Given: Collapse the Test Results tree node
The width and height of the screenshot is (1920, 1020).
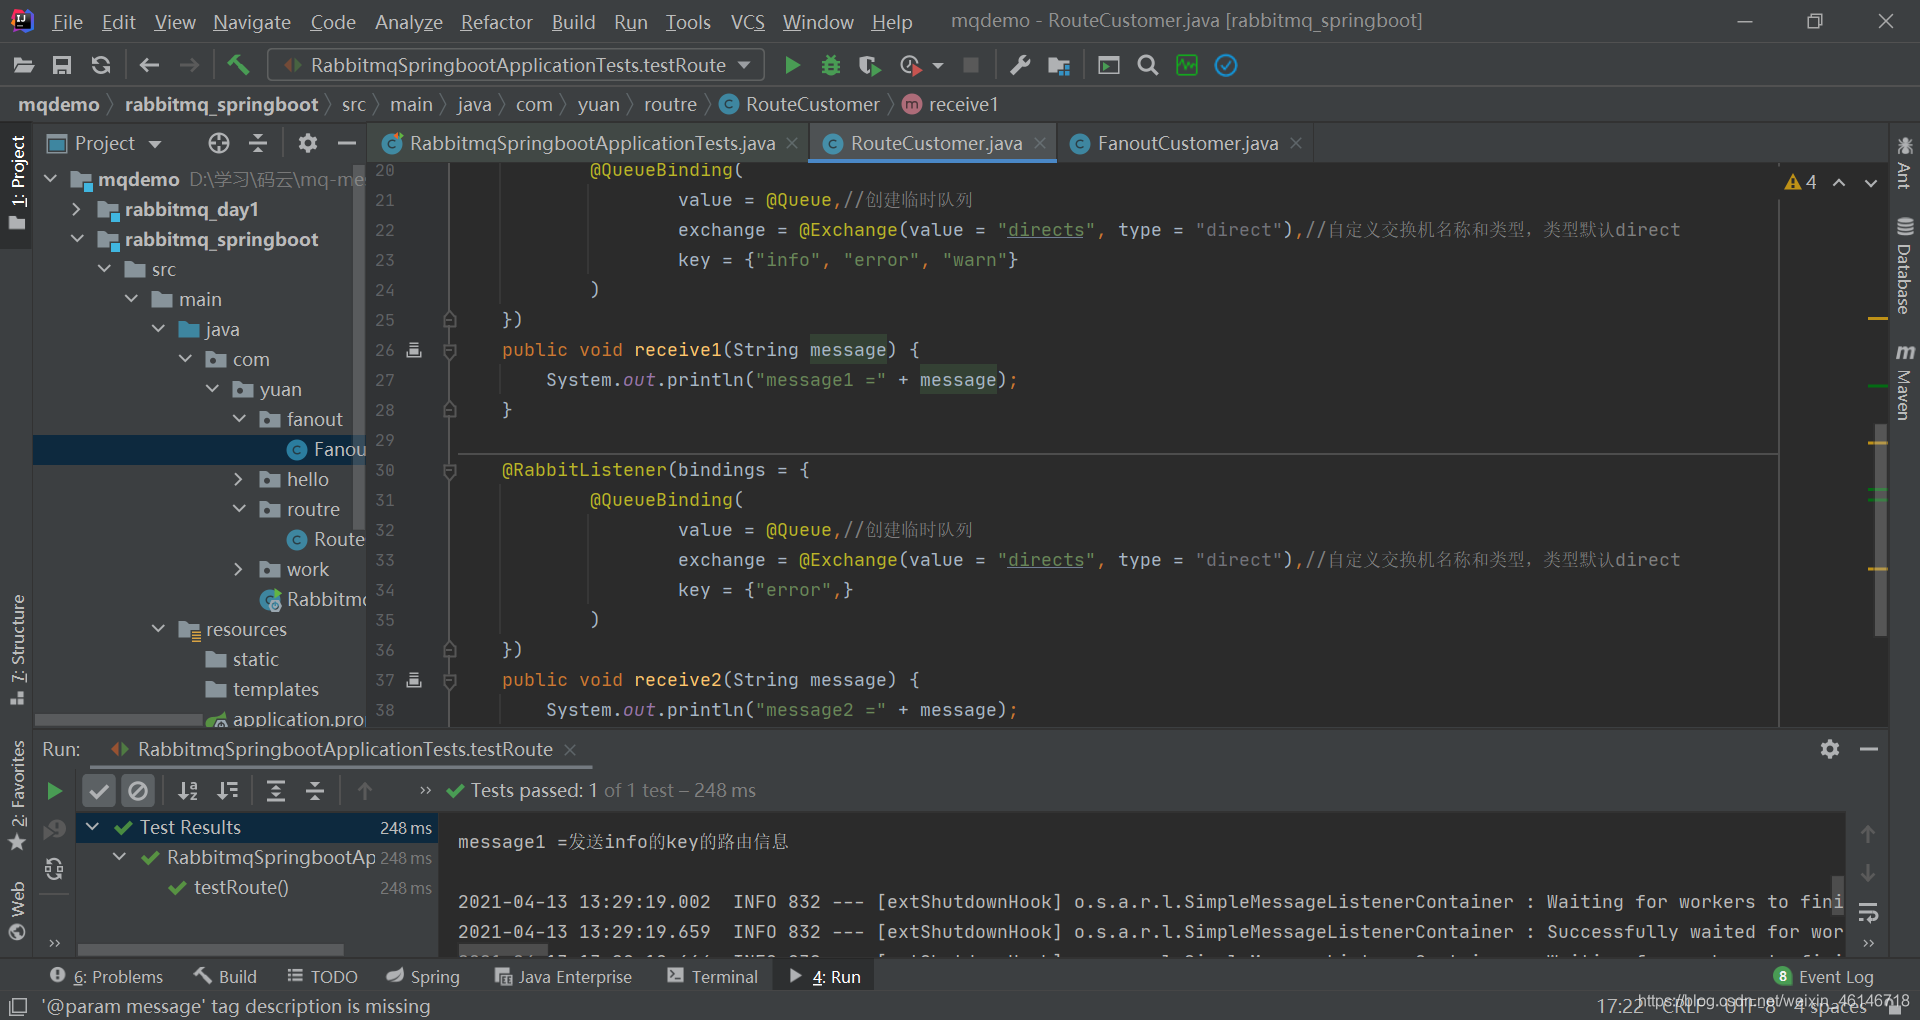Looking at the screenshot, I should pyautogui.click(x=93, y=827).
